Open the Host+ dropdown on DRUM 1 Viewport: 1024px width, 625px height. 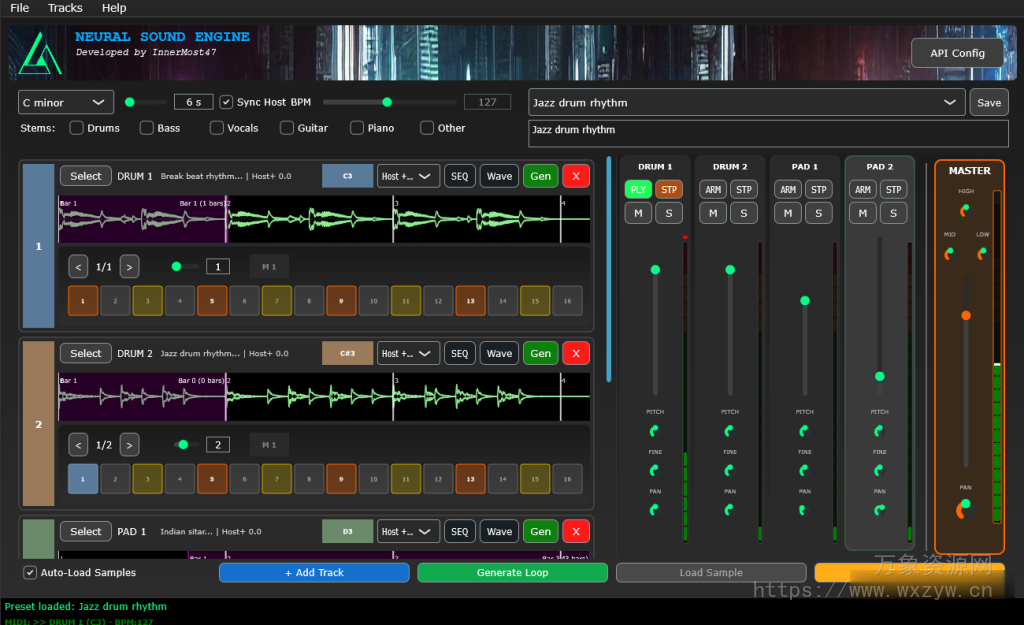pos(408,175)
